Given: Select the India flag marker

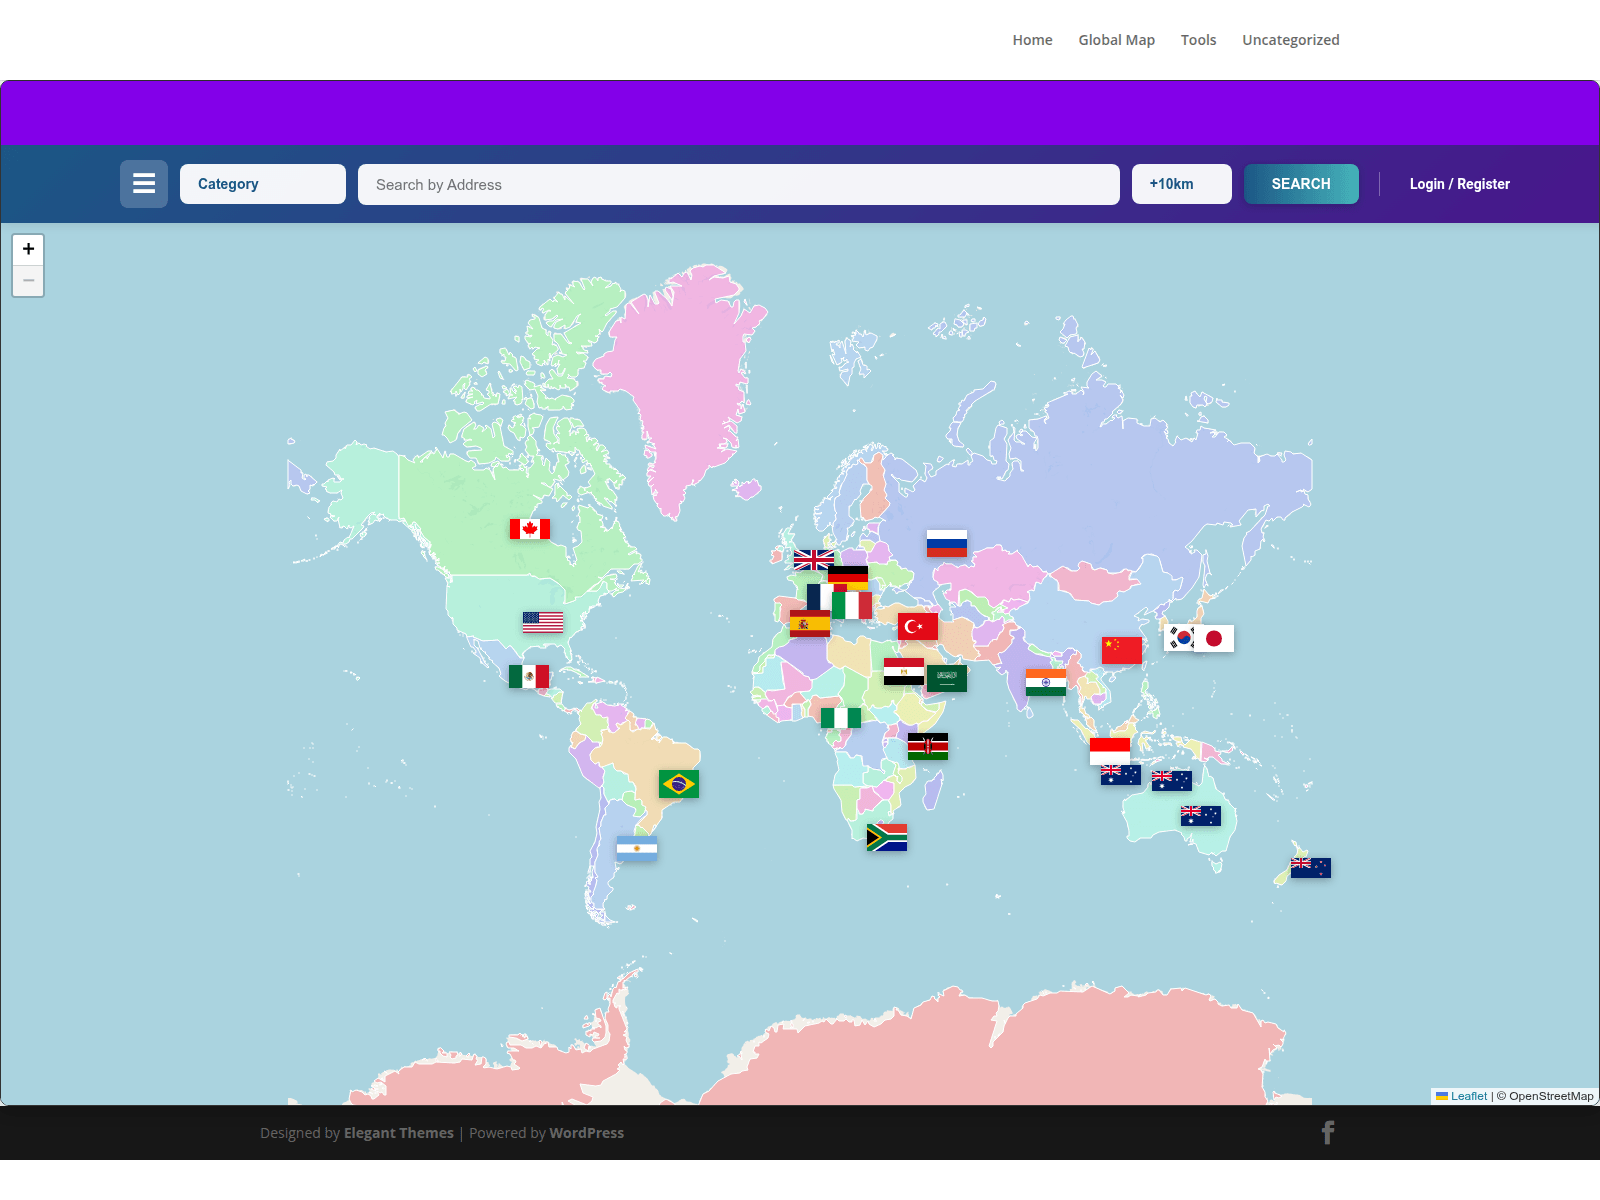Looking at the screenshot, I should coord(1046,683).
